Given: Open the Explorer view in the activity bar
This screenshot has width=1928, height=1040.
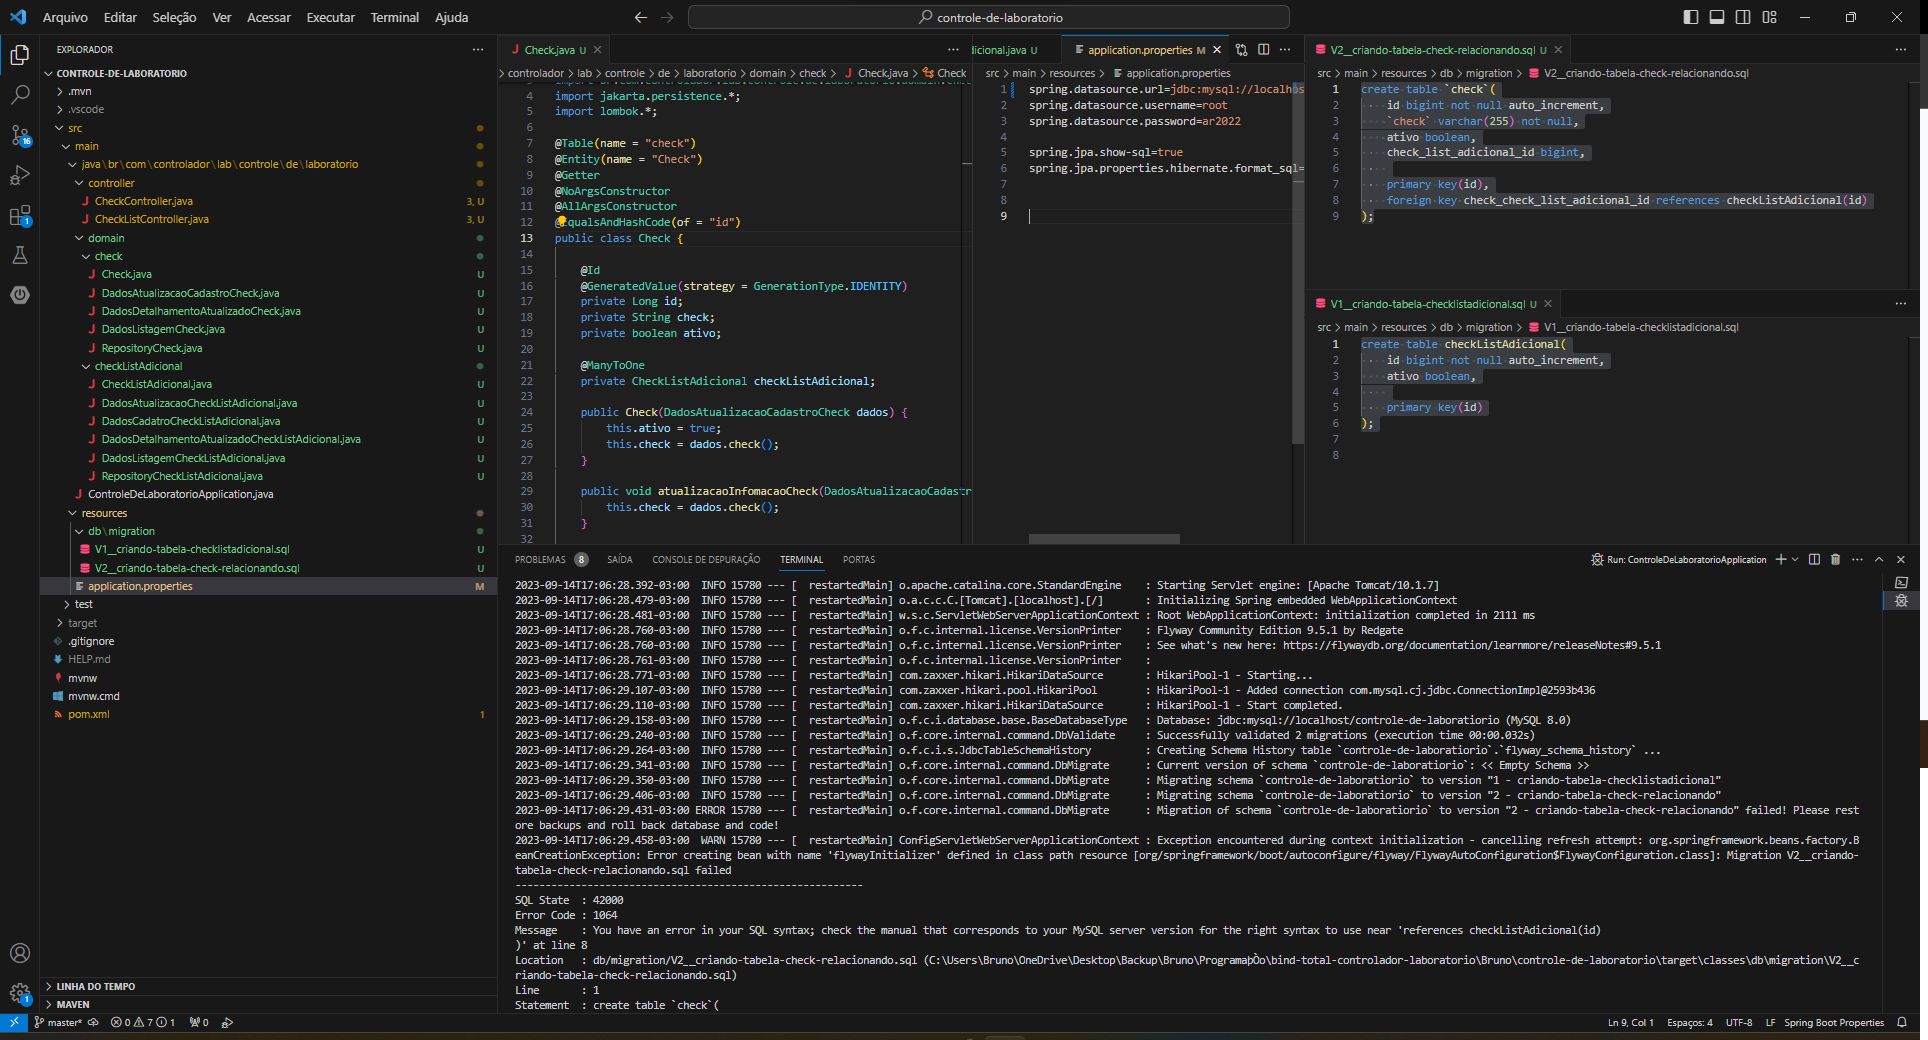Looking at the screenshot, I should pos(19,55).
